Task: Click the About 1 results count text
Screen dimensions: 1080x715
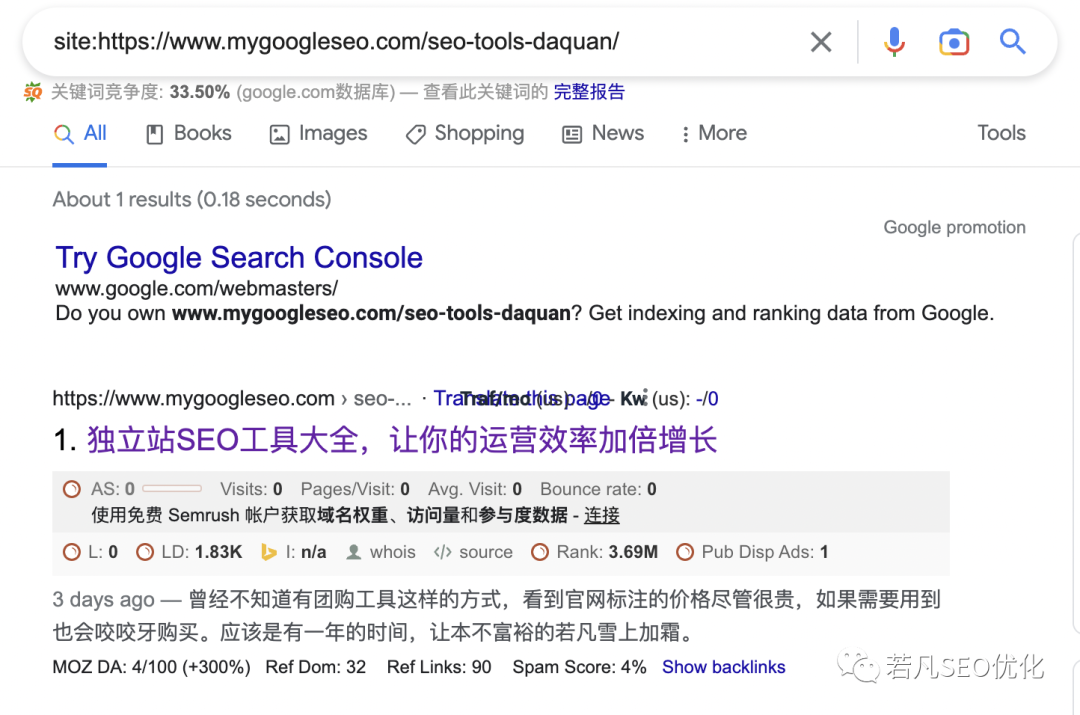Action: coord(192,199)
